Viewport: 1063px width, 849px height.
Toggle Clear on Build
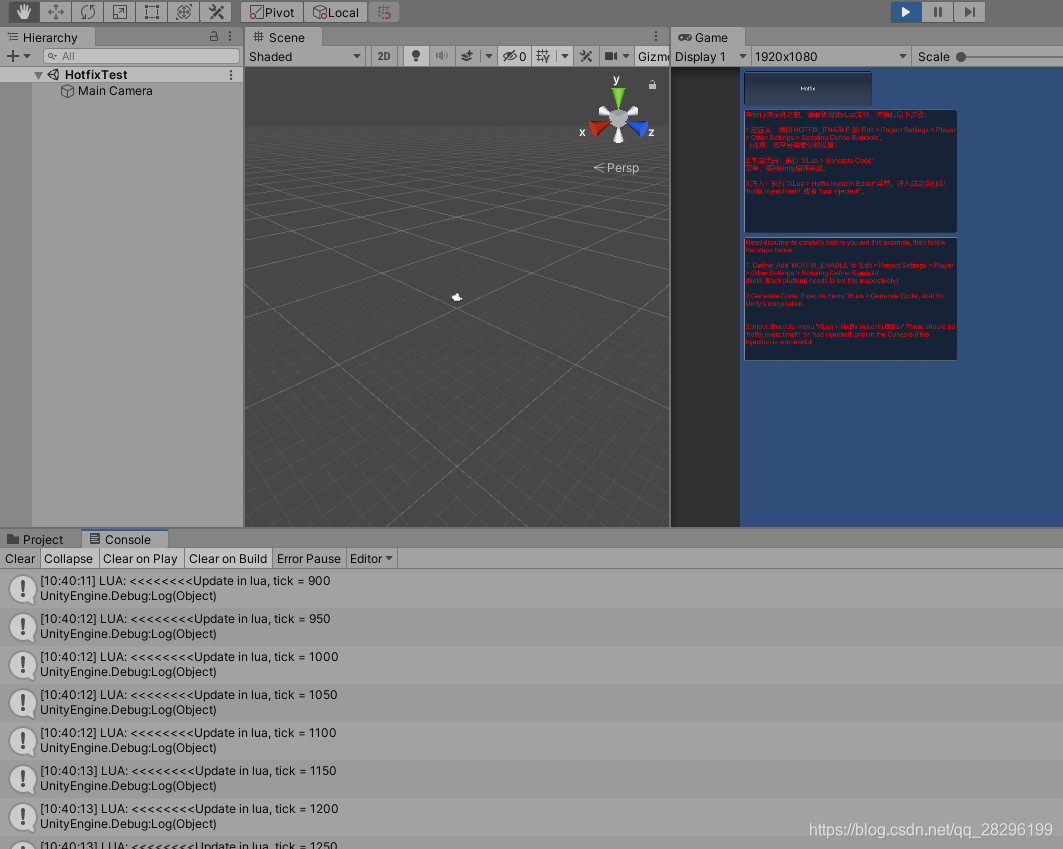pyautogui.click(x=228, y=559)
